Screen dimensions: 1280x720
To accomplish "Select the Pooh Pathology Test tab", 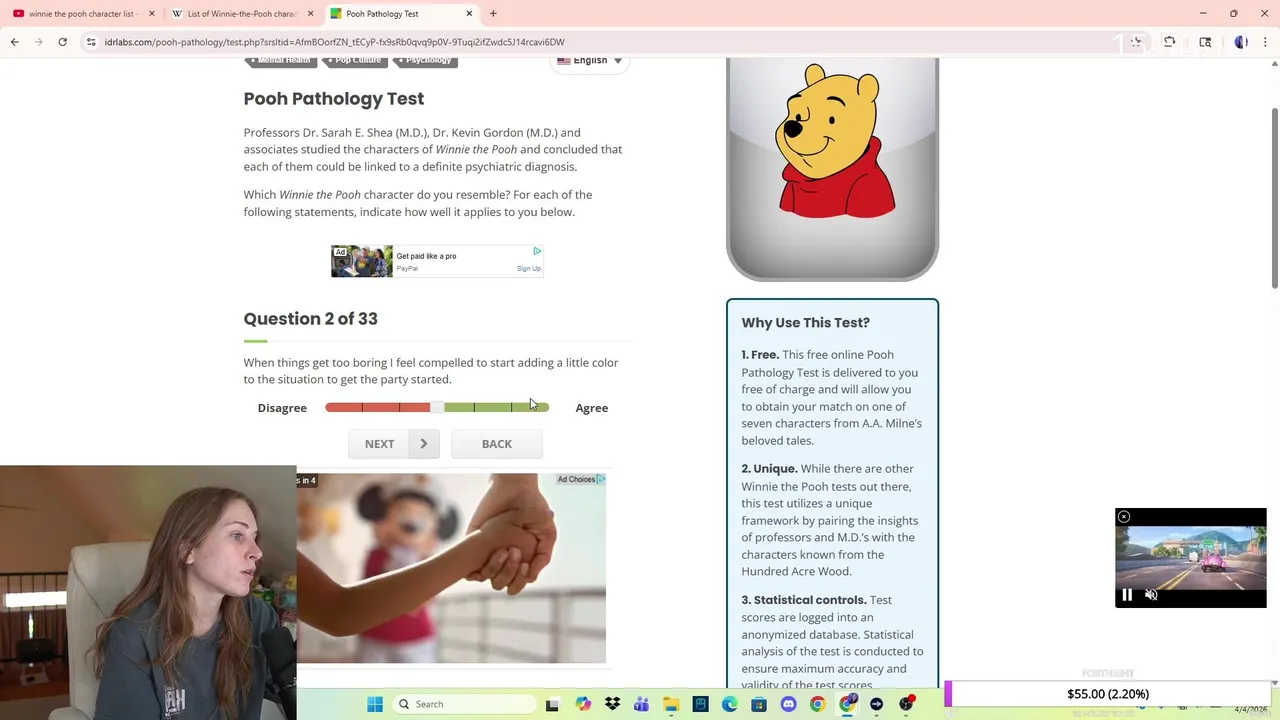I will [400, 14].
